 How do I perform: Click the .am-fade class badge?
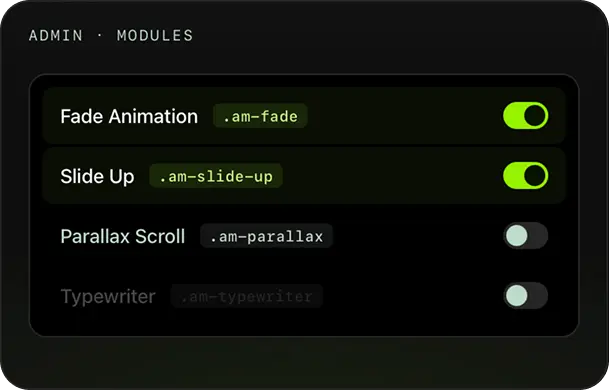(x=260, y=116)
